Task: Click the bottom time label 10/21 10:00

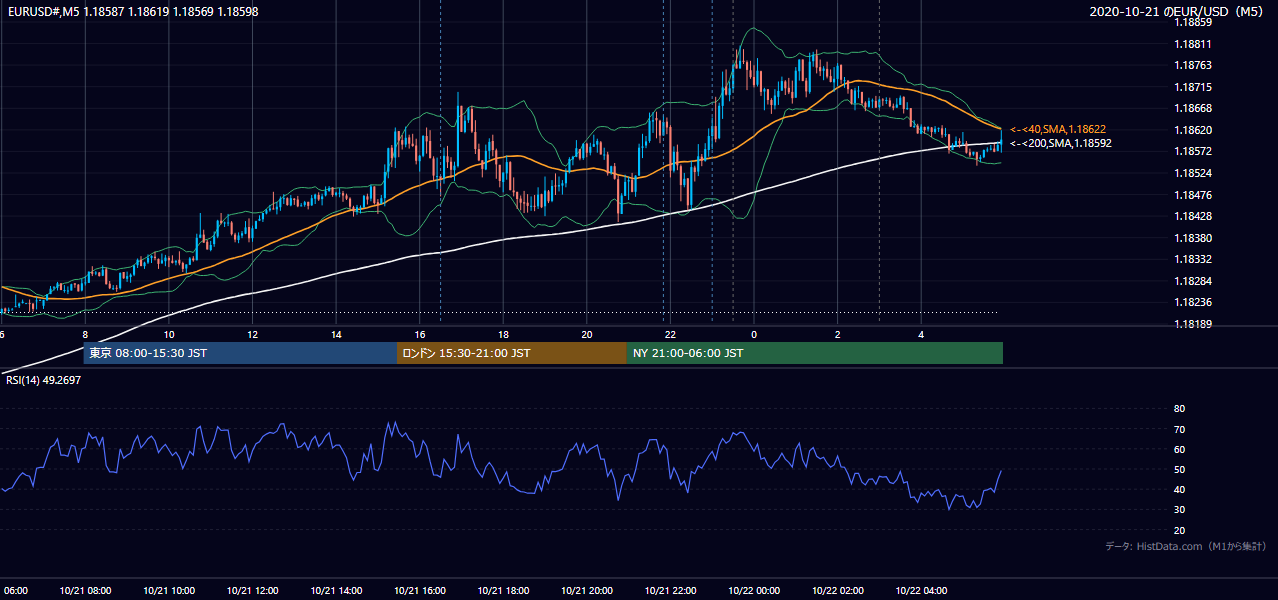Action: tap(169, 591)
